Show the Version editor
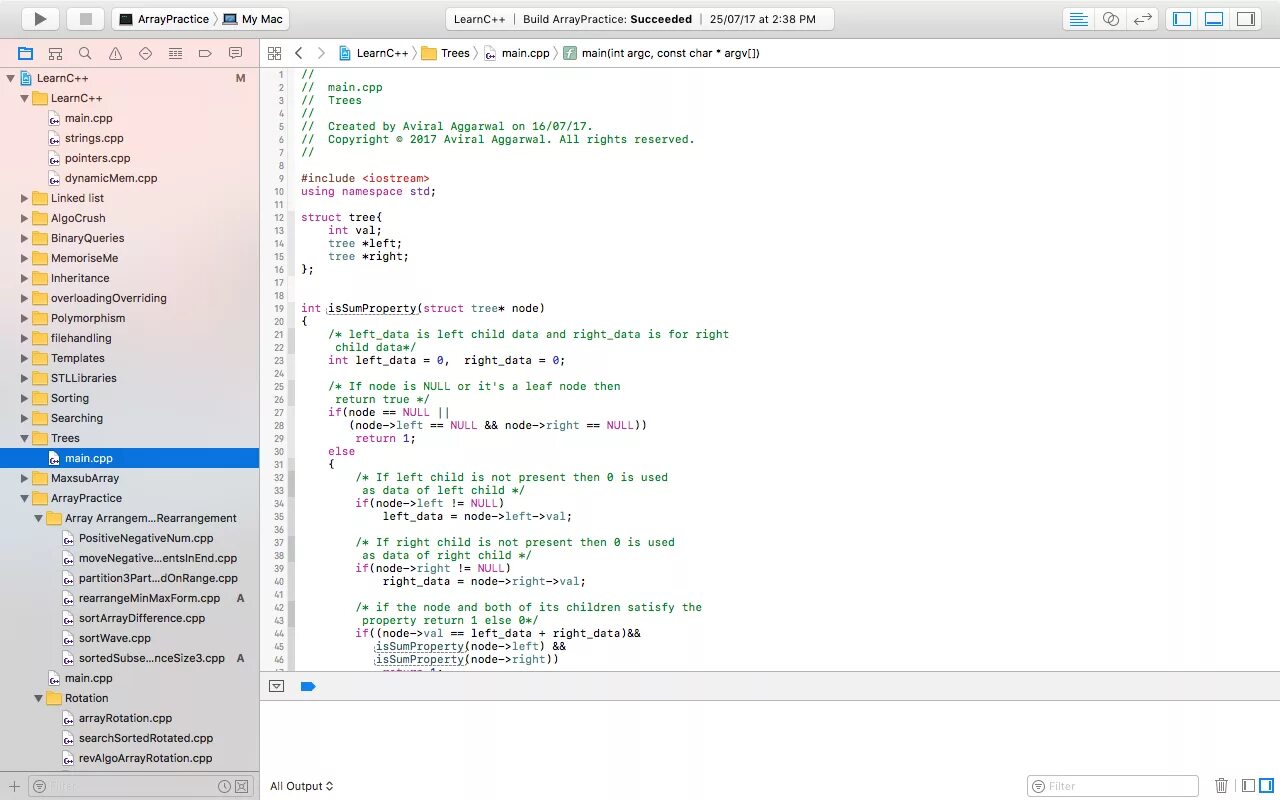Screen dimensions: 1280x800 (1142, 19)
